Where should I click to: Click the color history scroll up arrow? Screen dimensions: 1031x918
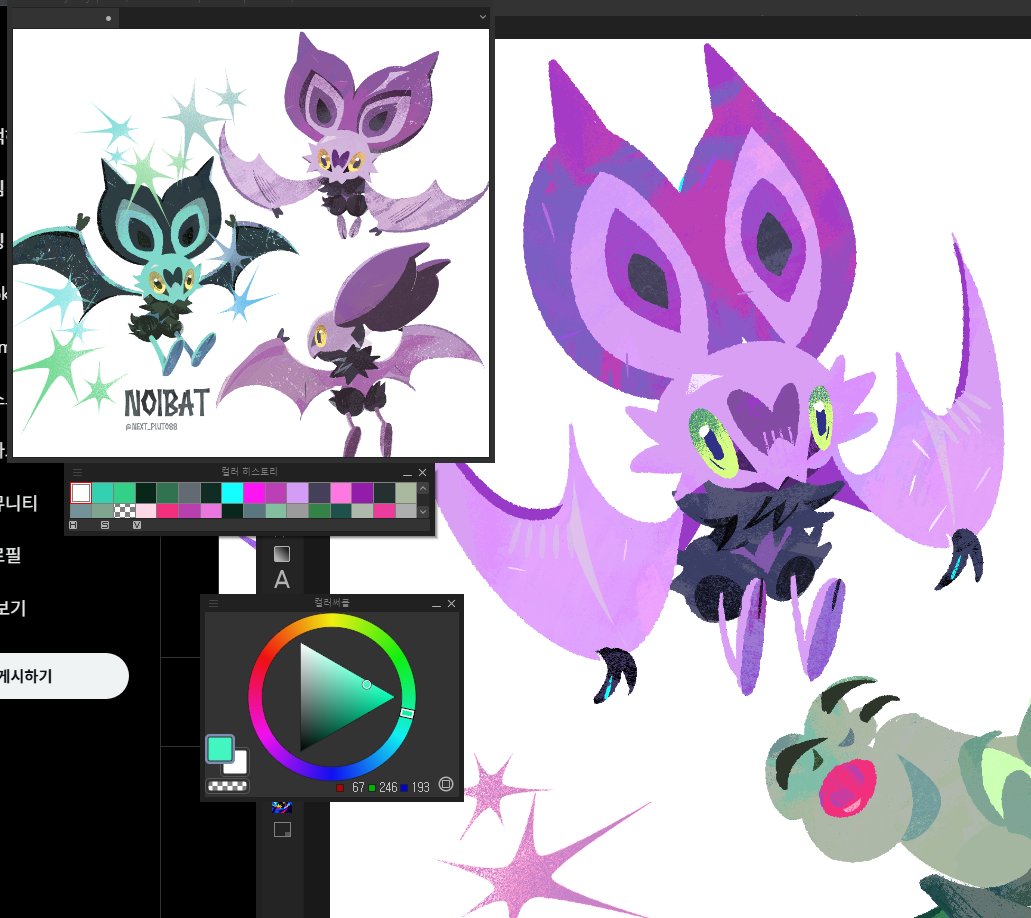(423, 489)
